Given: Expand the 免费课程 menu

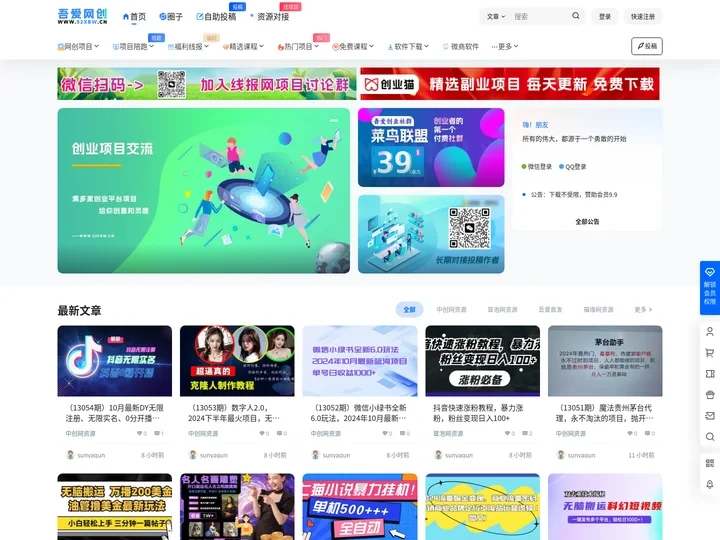Looking at the screenshot, I should coord(353,46).
